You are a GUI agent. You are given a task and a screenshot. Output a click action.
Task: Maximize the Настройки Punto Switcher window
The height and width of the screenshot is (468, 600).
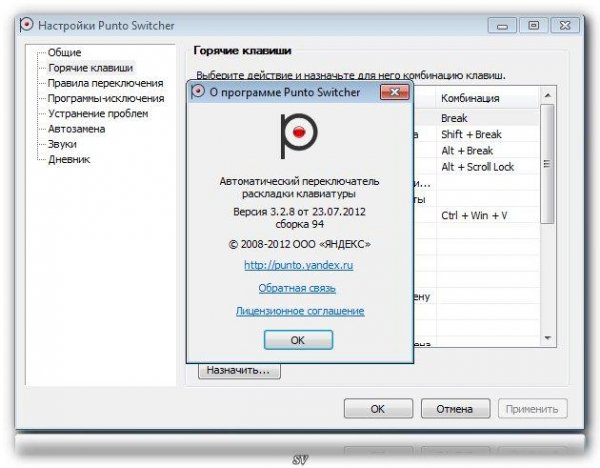click(x=533, y=26)
